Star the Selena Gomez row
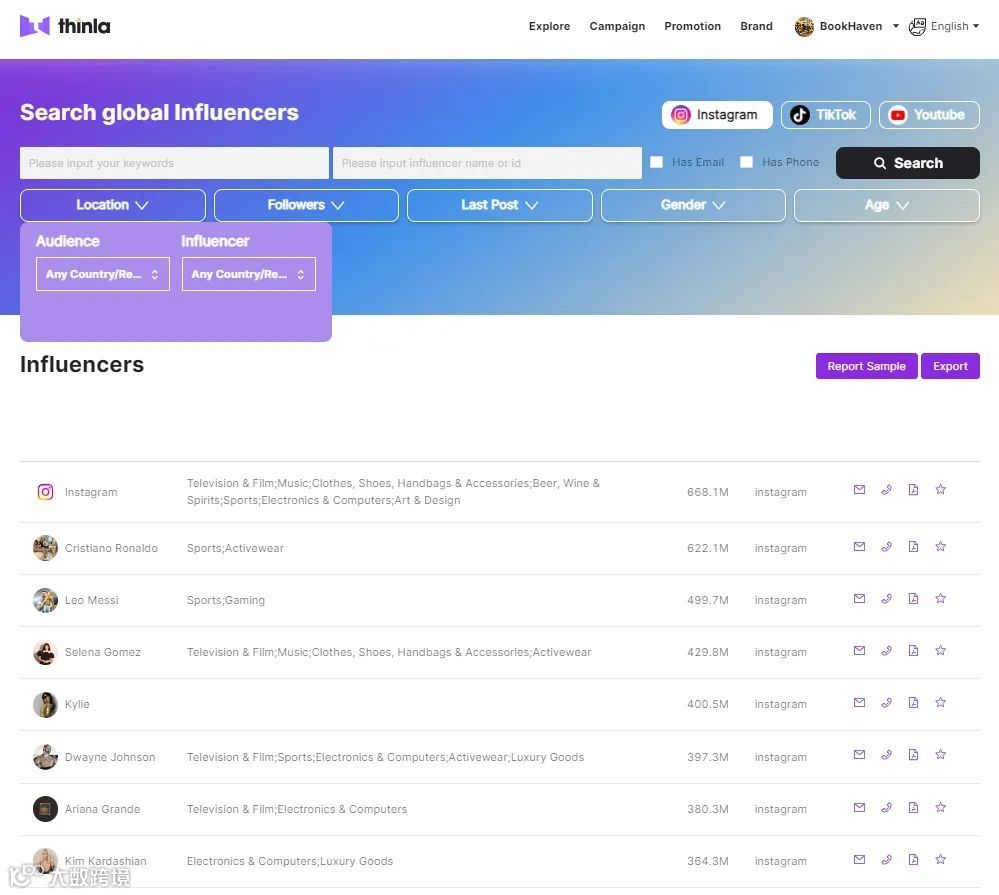 940,650
